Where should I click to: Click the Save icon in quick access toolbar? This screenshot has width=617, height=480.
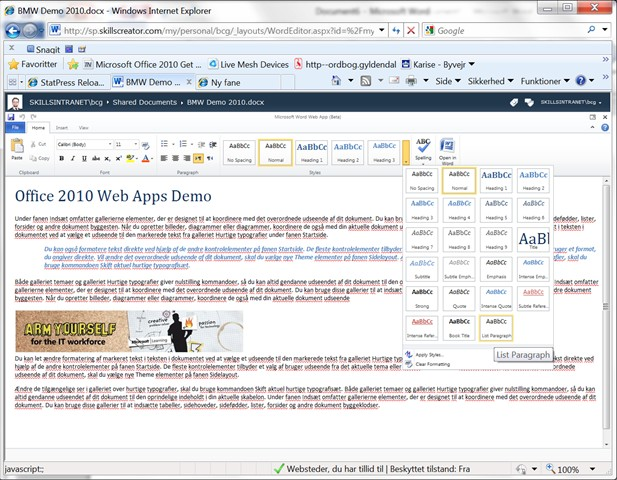point(11,117)
